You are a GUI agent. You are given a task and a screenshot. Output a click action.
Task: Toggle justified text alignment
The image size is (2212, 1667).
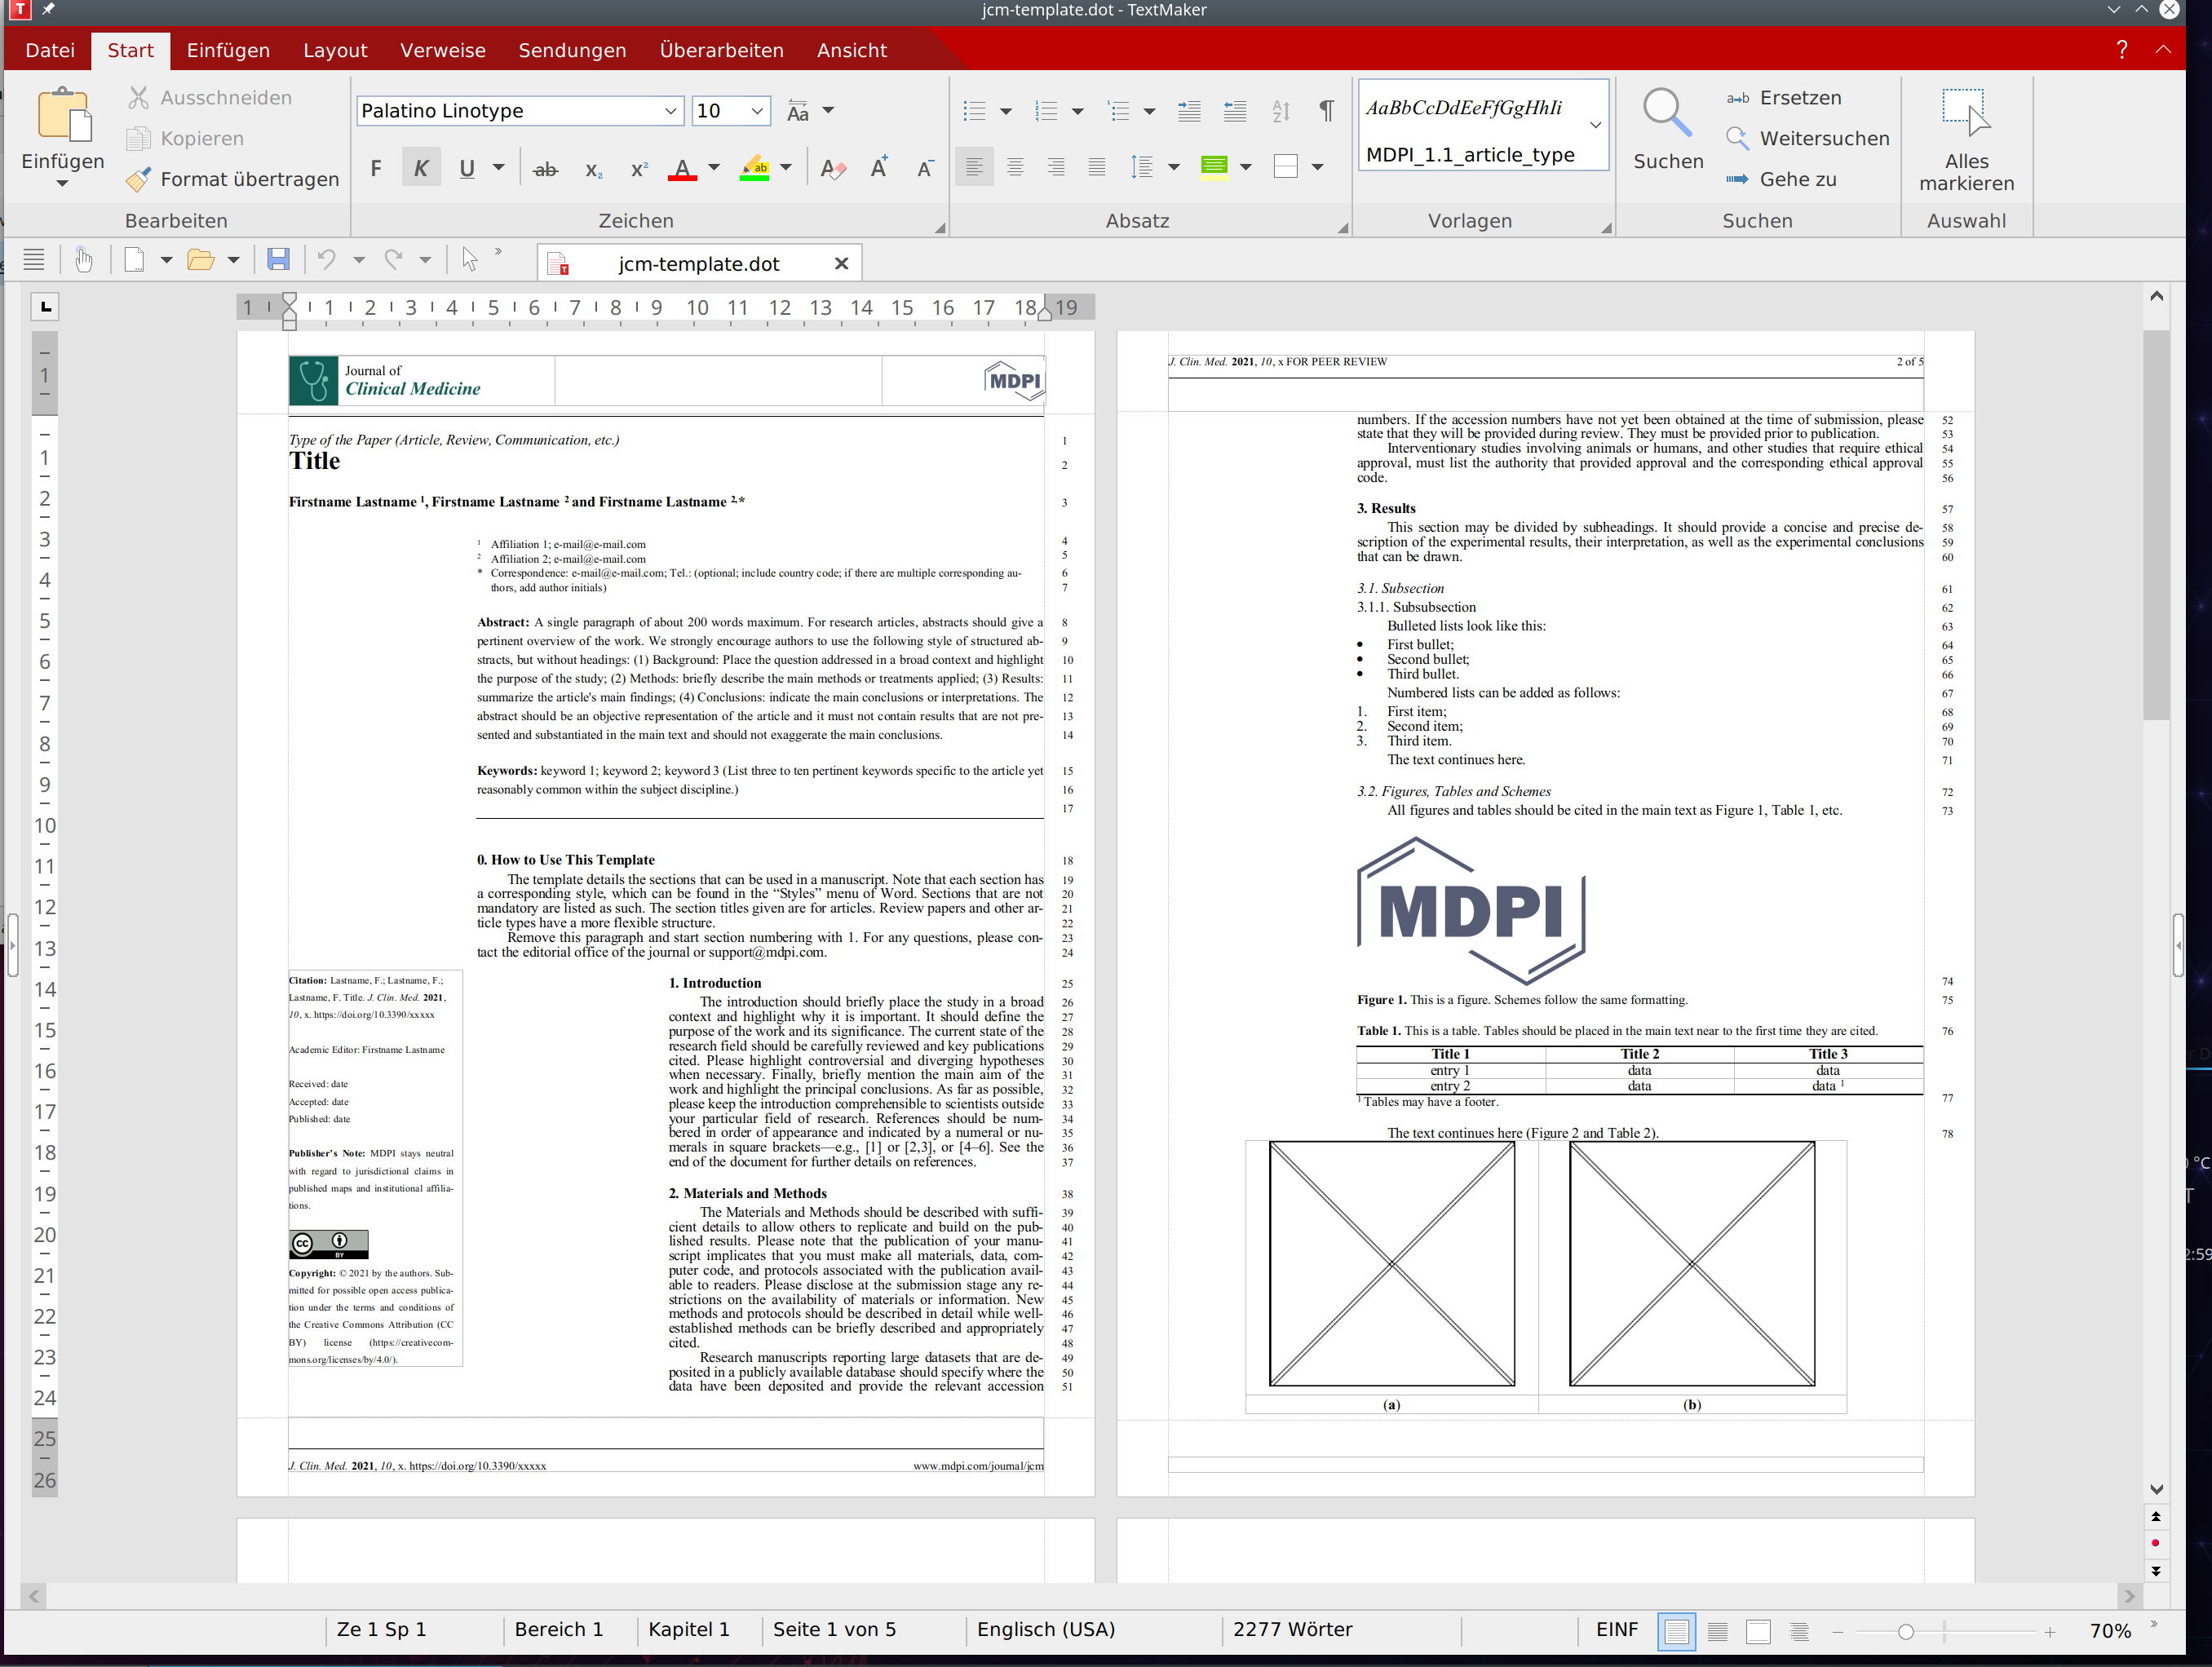pyautogui.click(x=1097, y=167)
